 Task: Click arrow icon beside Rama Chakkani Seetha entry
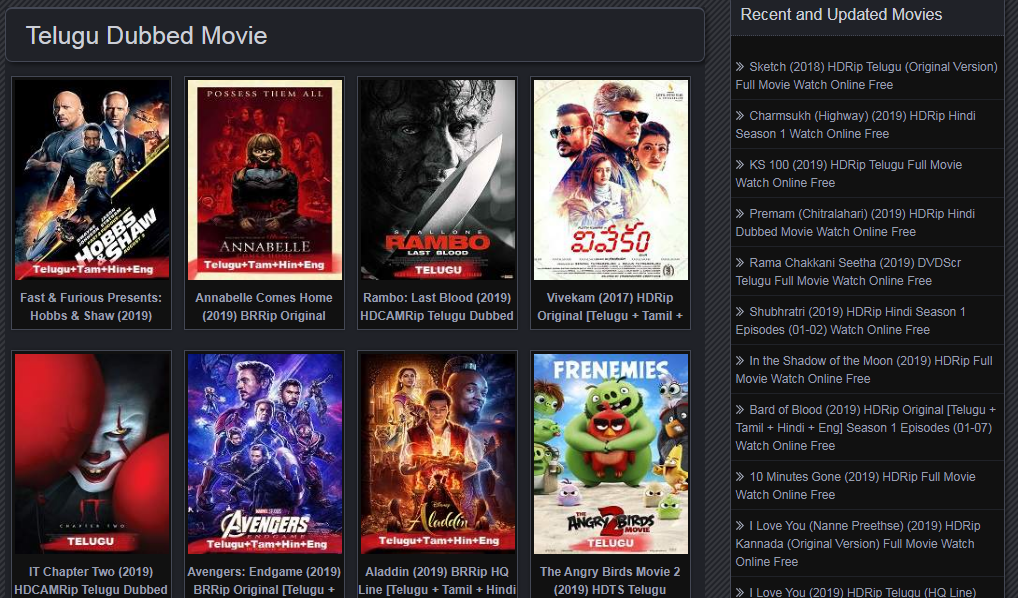[740, 262]
